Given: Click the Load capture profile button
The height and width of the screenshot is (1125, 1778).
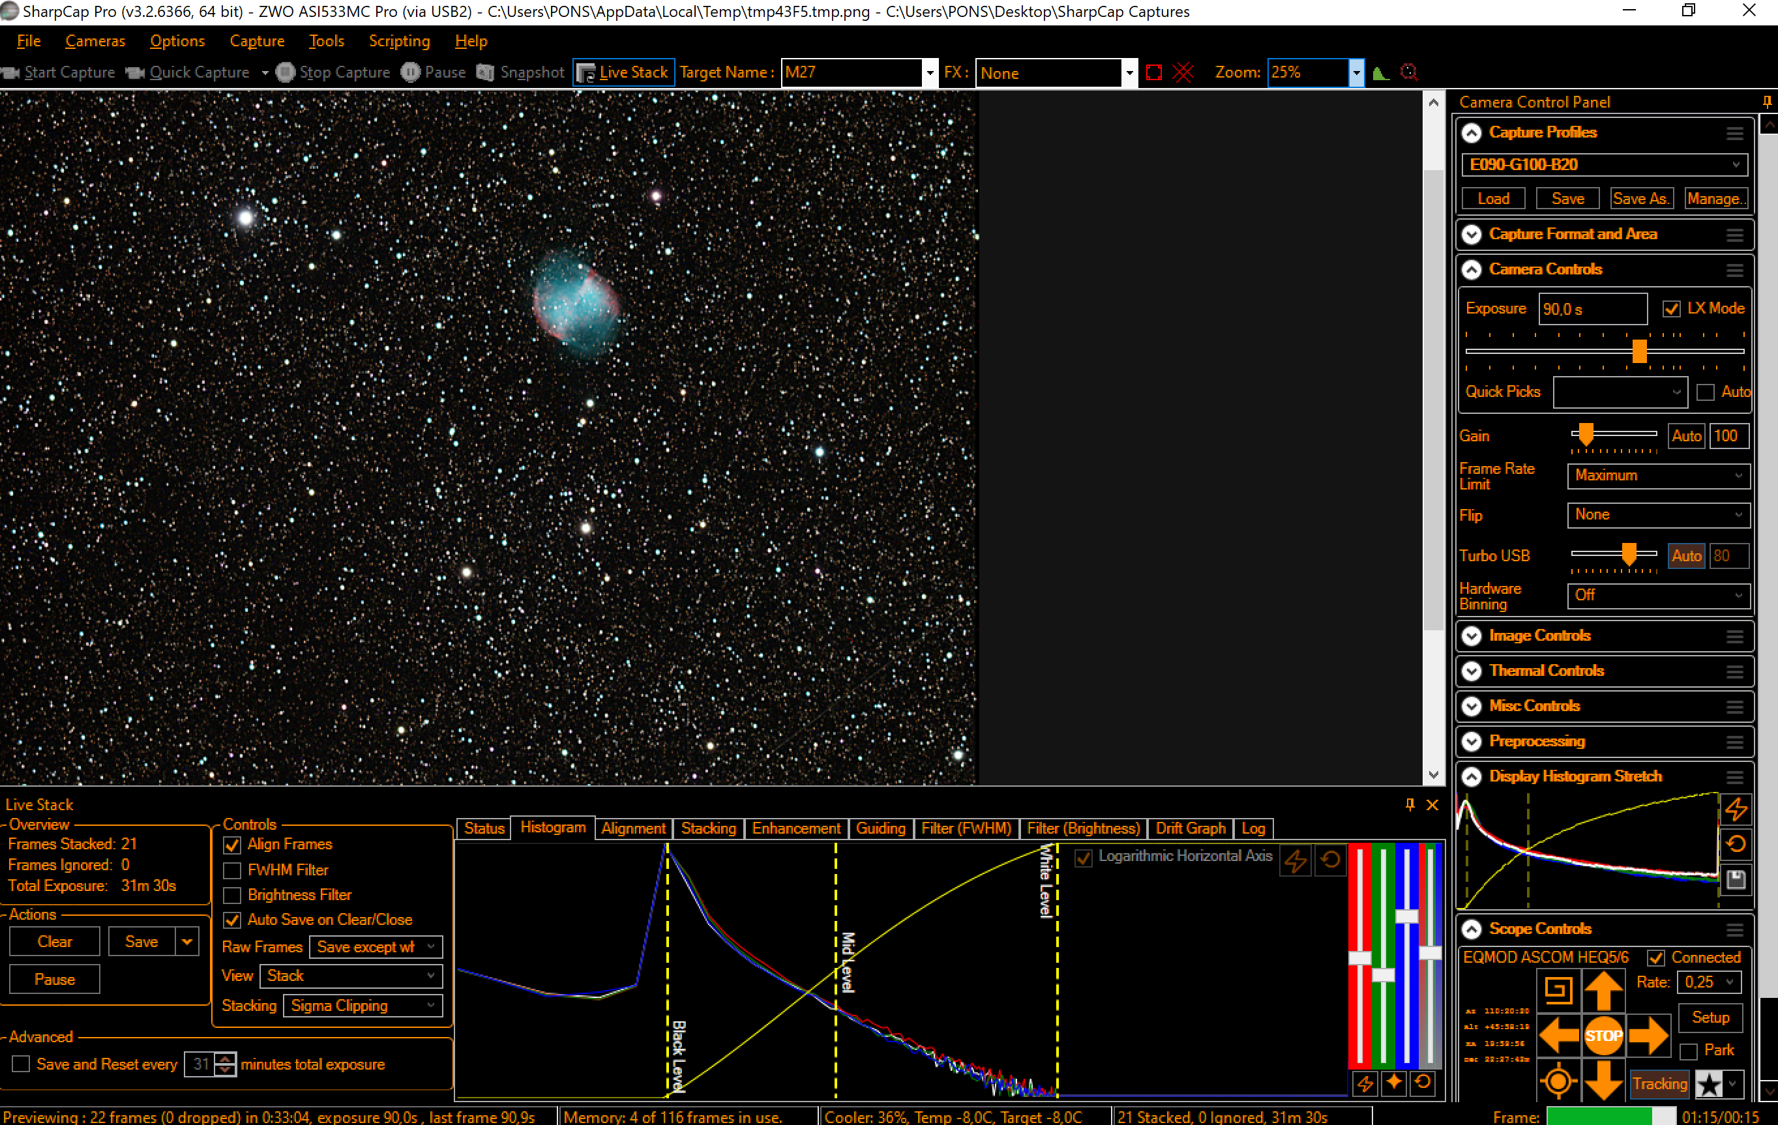Looking at the screenshot, I should 1493,199.
